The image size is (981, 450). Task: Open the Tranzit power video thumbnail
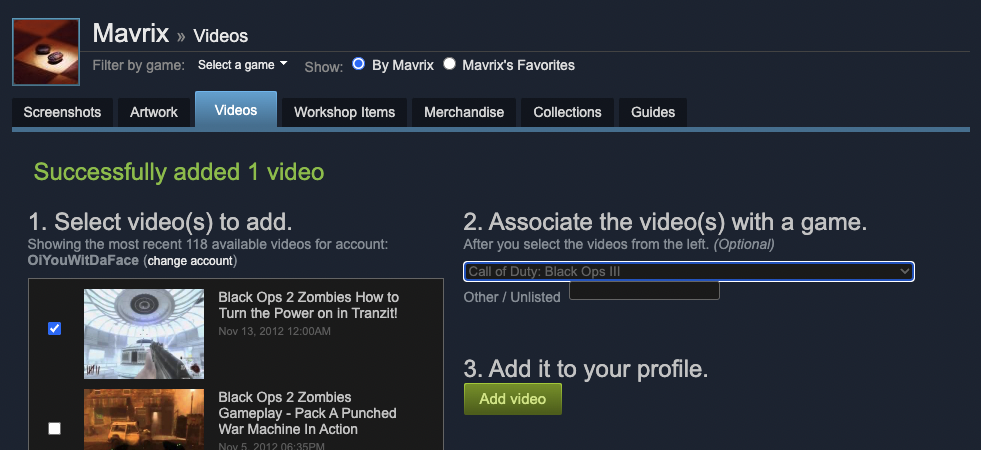(x=144, y=334)
